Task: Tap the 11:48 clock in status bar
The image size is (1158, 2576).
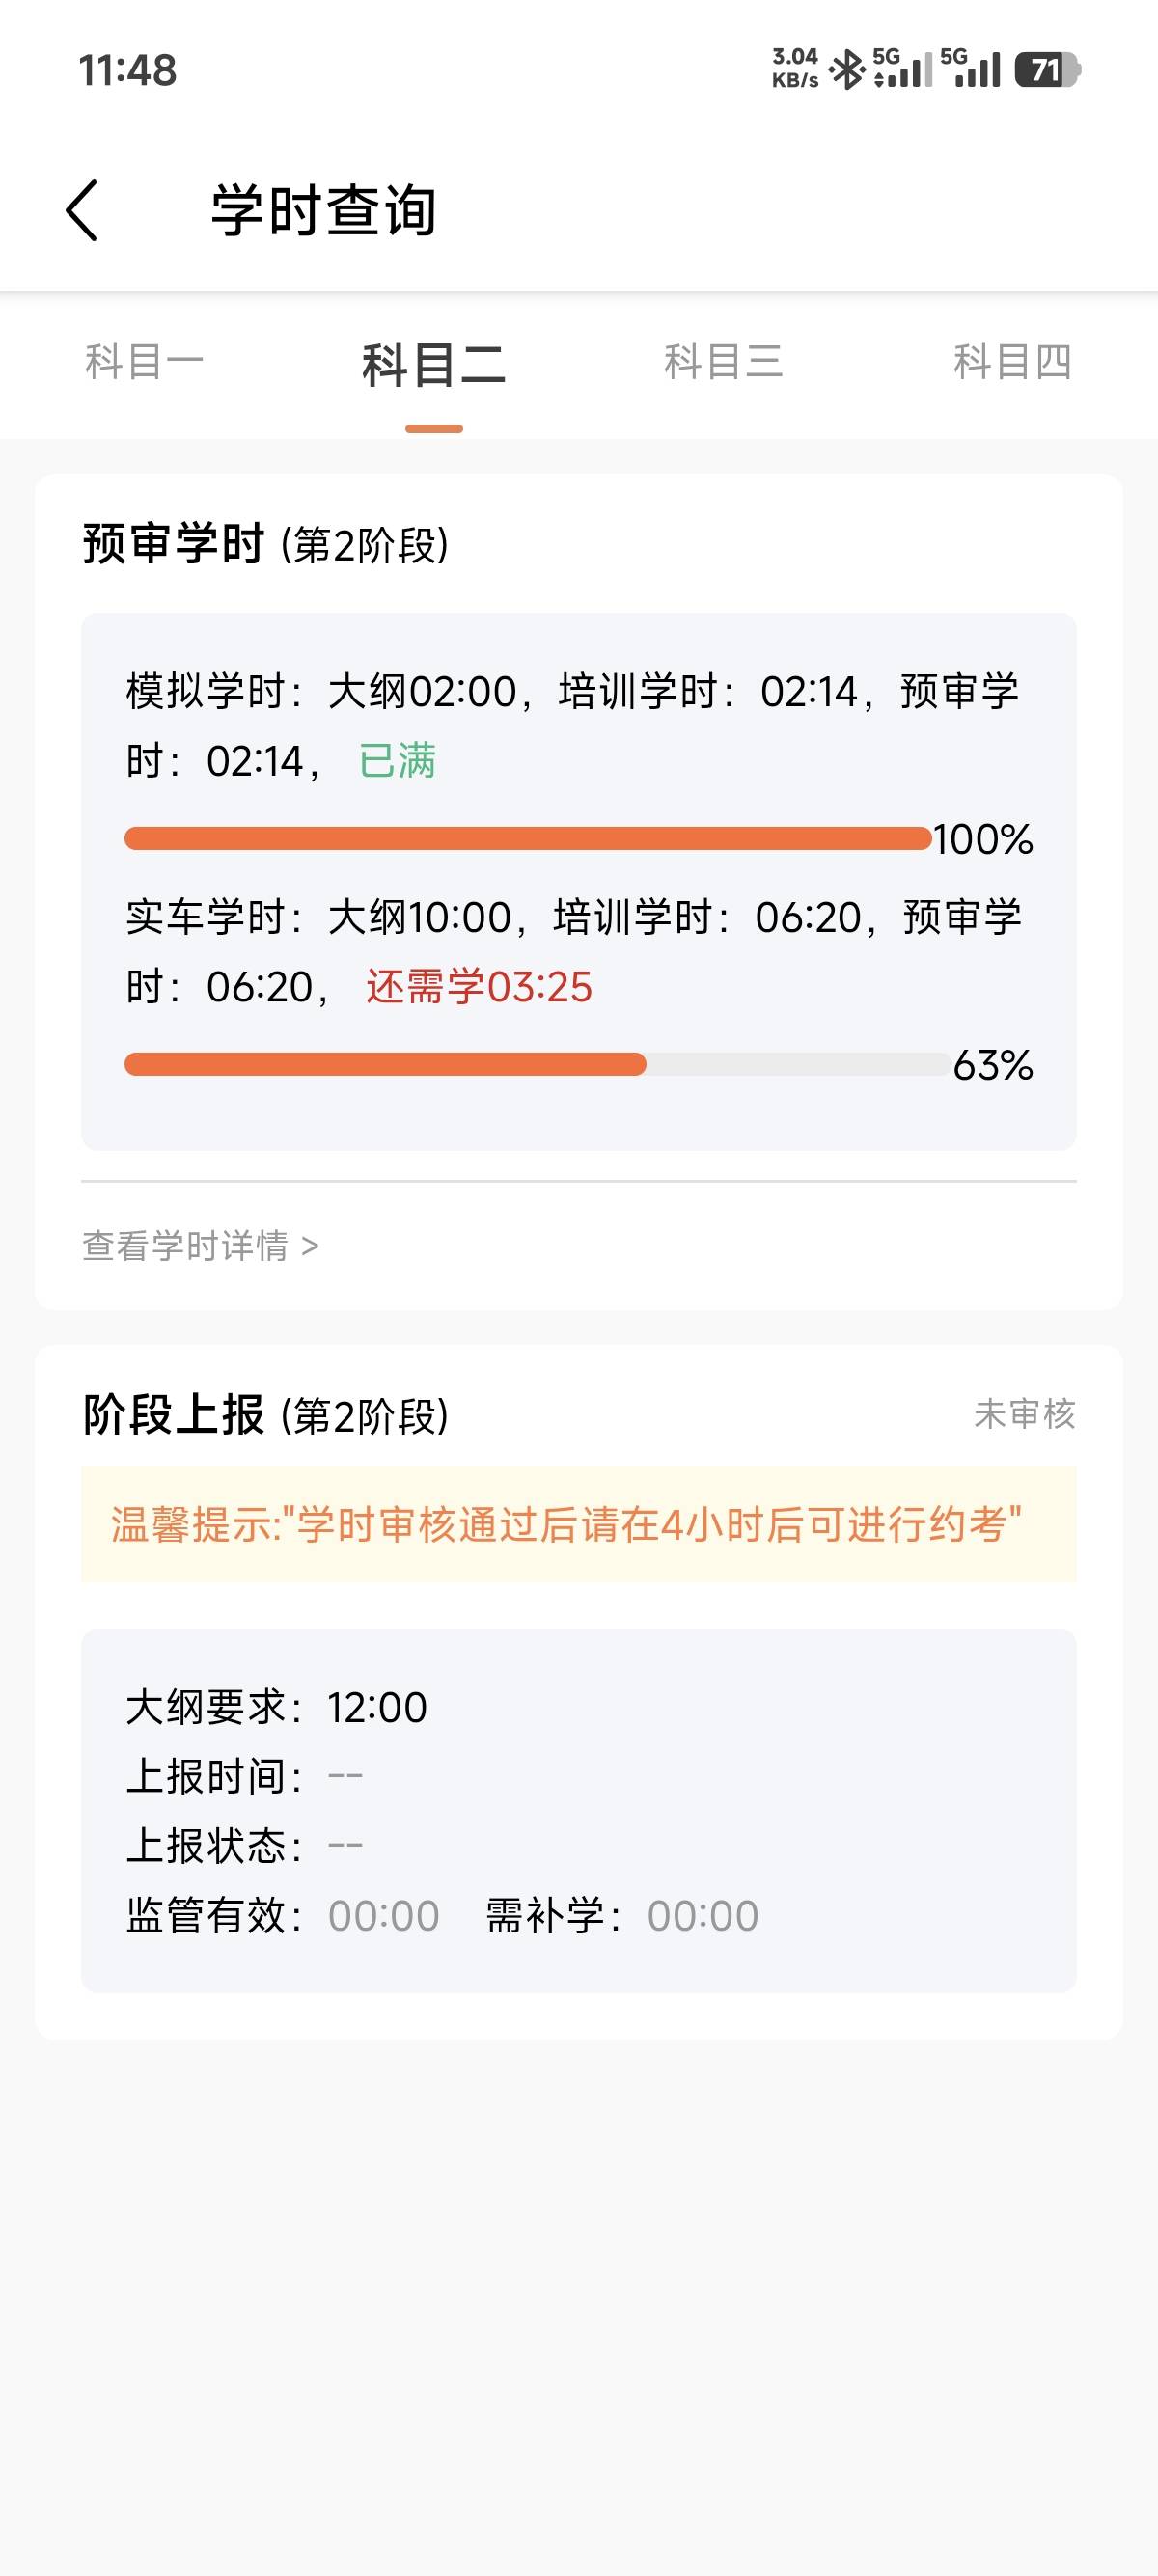Action: (x=127, y=70)
